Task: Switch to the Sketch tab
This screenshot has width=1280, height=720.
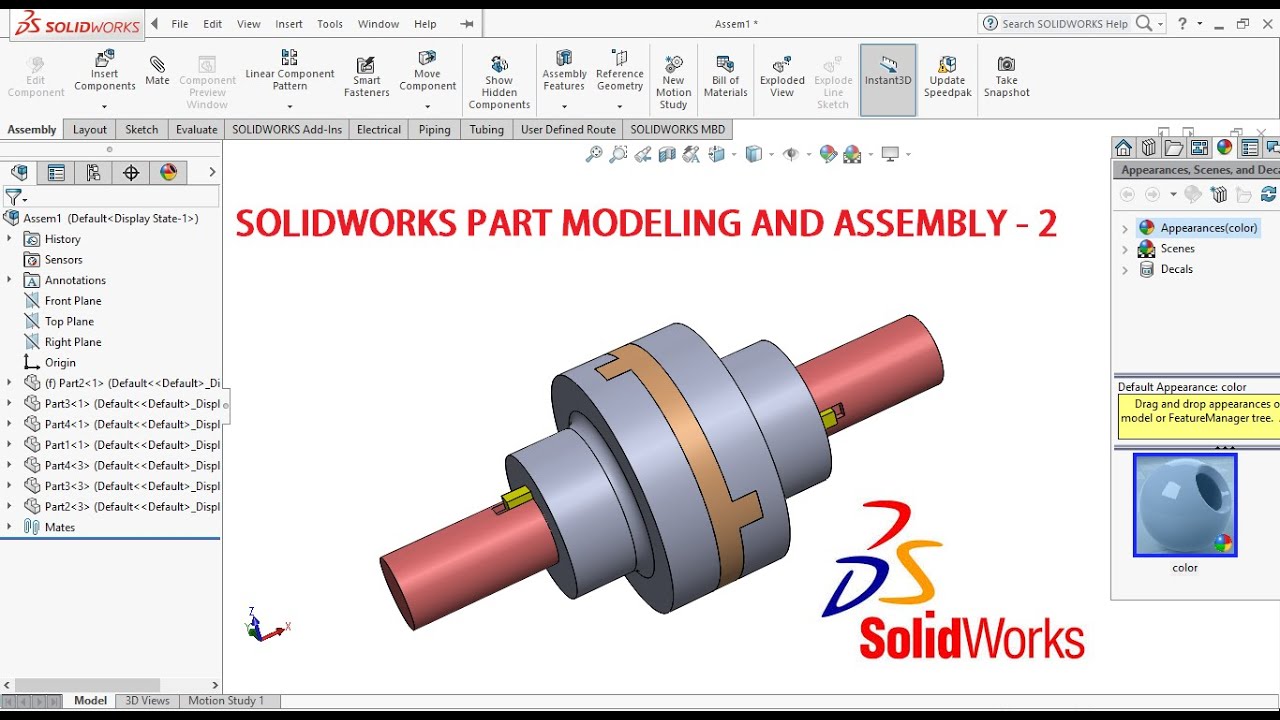Action: point(141,129)
